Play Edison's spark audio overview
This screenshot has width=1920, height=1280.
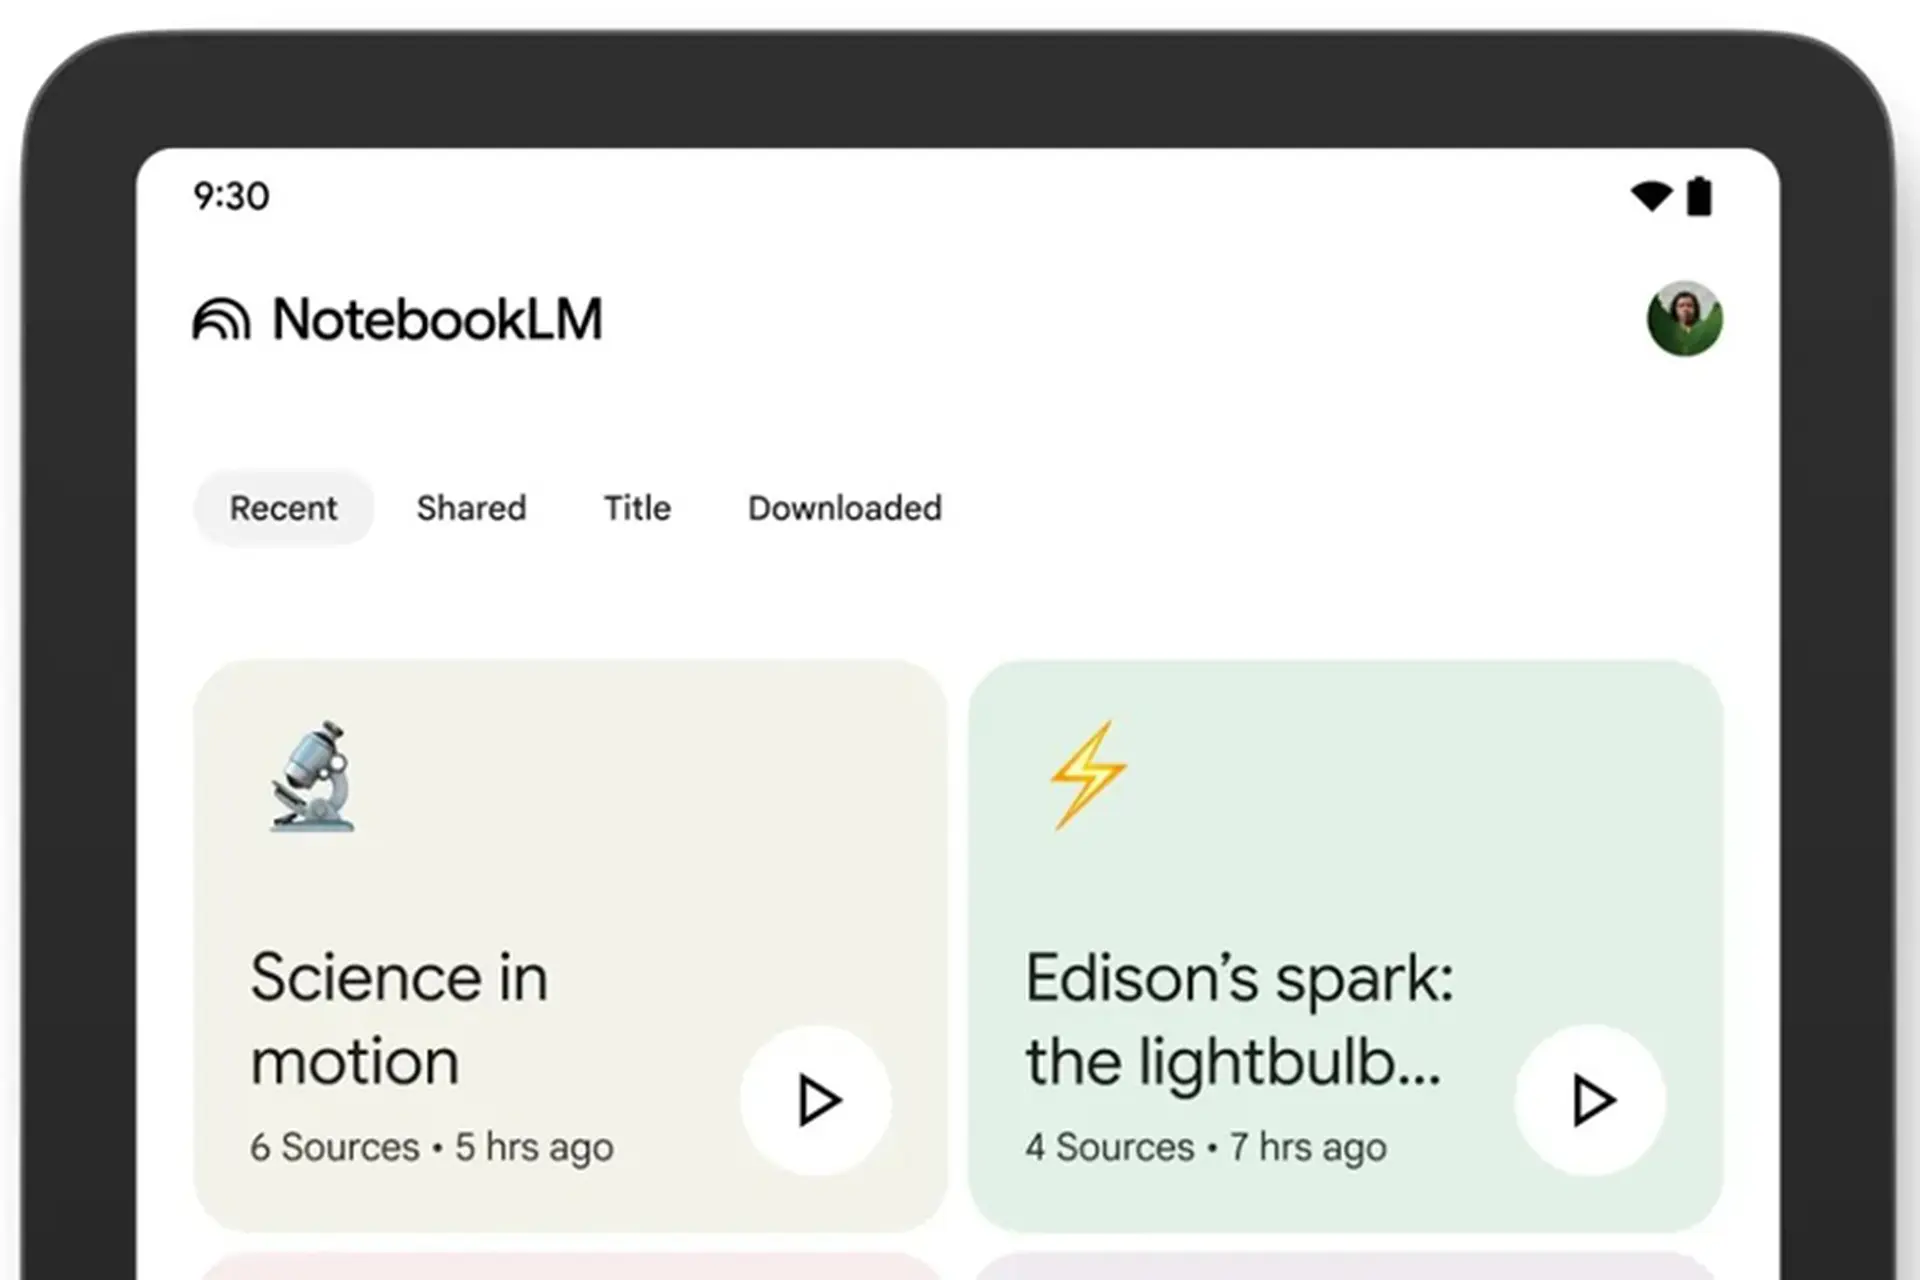point(1590,1100)
